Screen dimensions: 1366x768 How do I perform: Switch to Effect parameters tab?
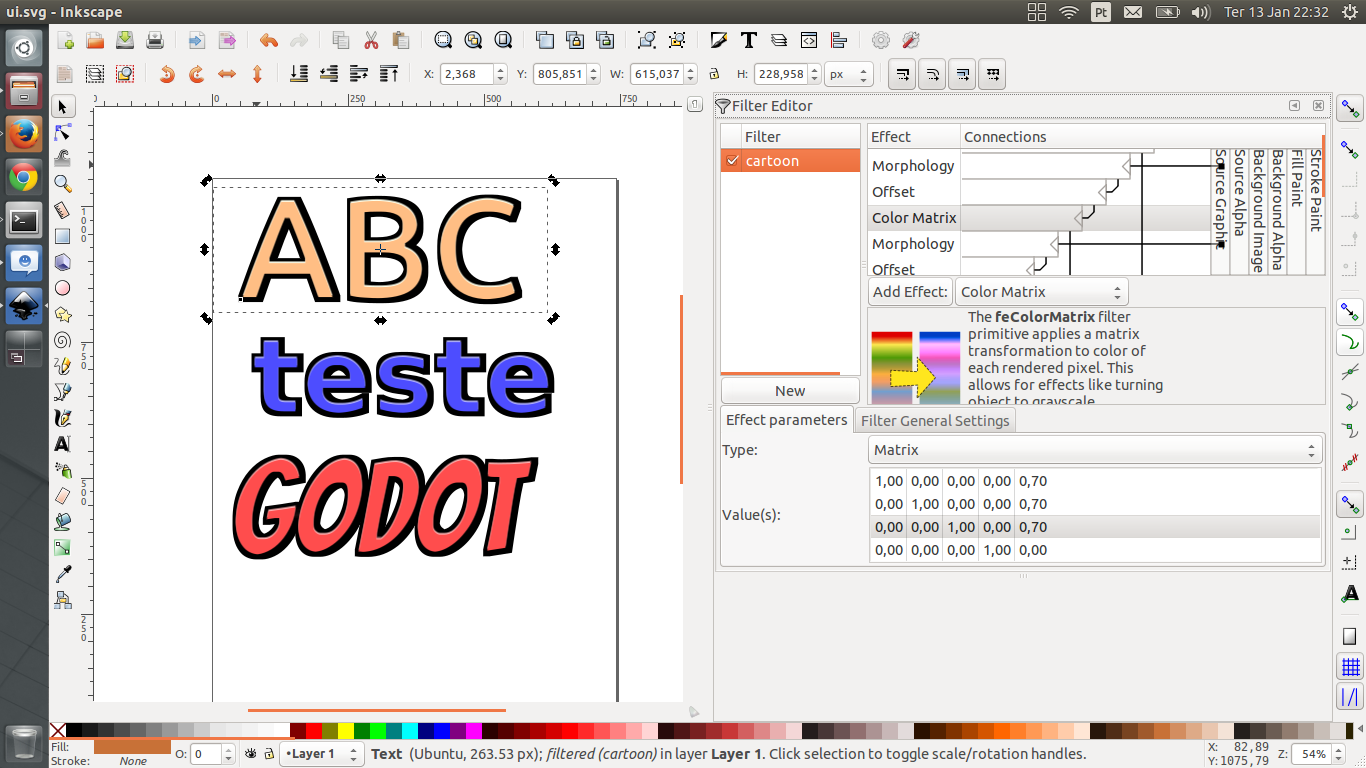[x=786, y=420]
